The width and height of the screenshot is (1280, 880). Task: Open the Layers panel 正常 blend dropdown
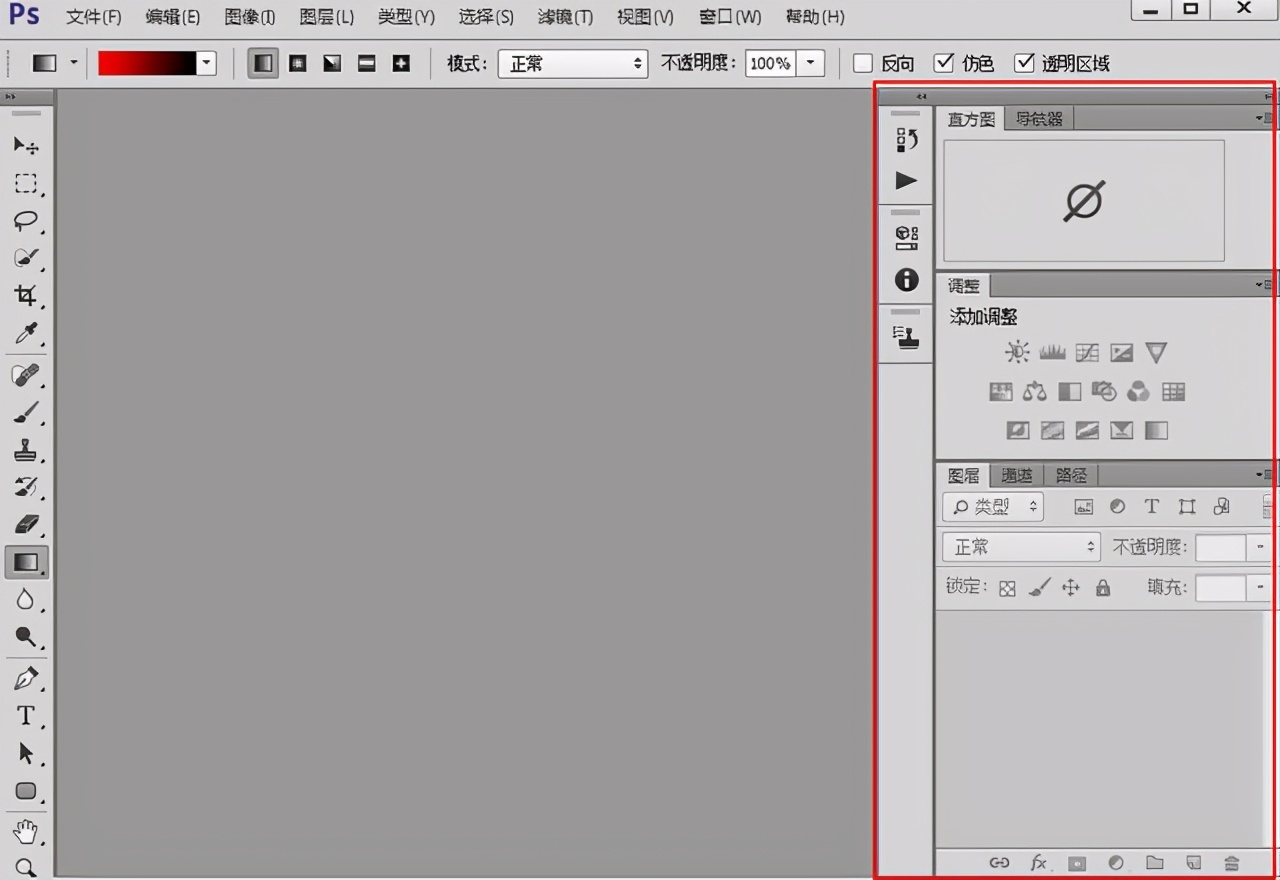click(1021, 547)
